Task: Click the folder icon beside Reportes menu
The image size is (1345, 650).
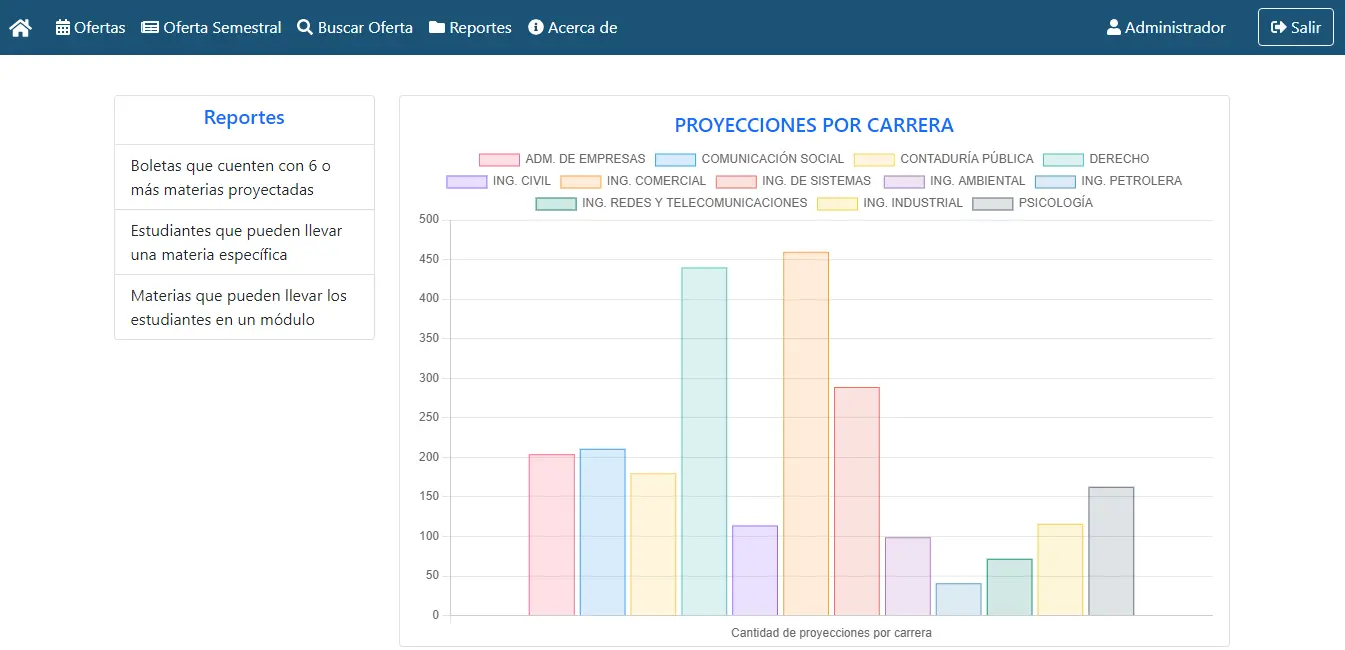Action: [x=437, y=28]
